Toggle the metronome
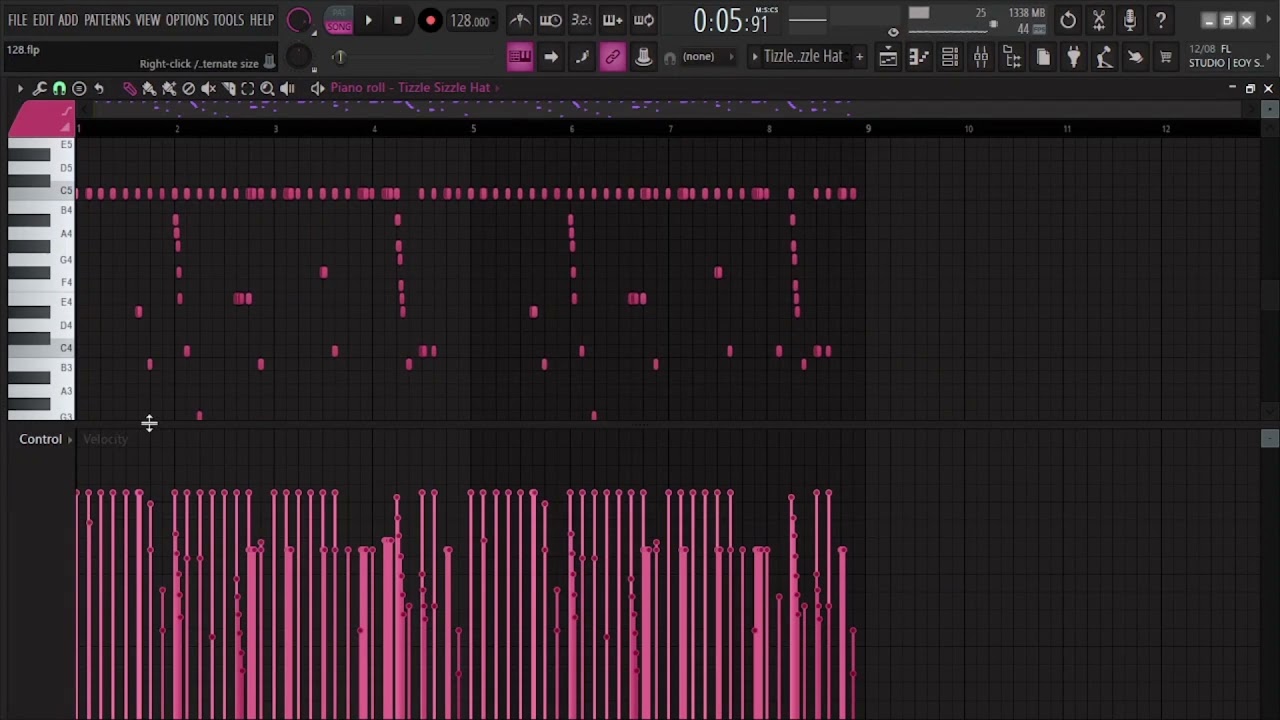The height and width of the screenshot is (720, 1280). coord(519,20)
